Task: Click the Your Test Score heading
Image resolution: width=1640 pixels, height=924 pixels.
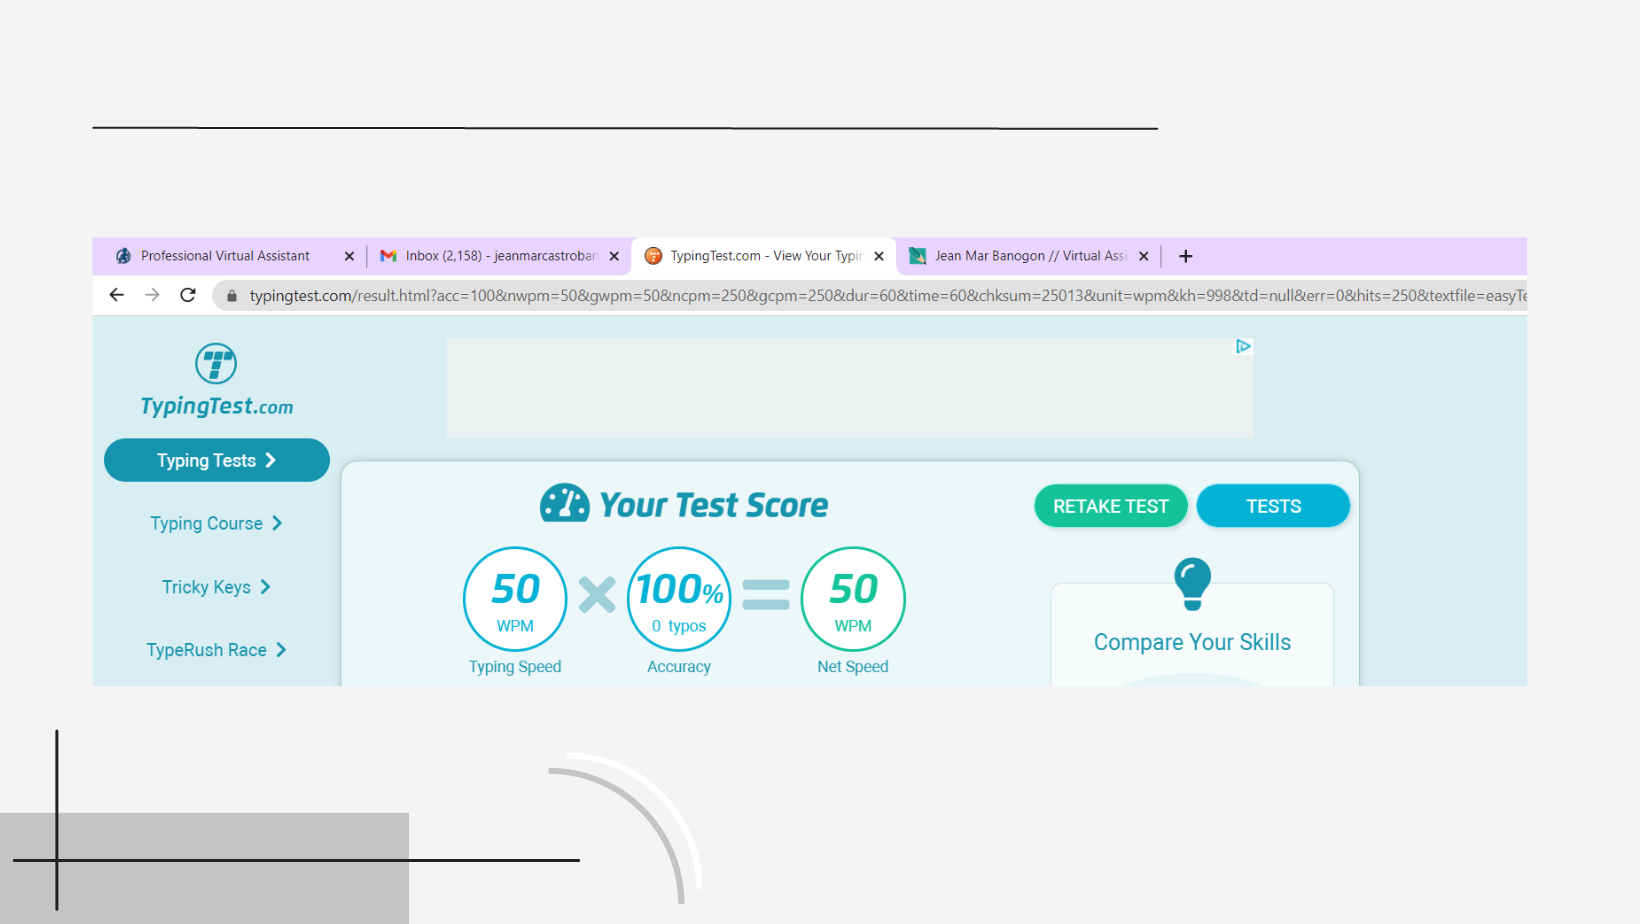Action: click(x=714, y=505)
